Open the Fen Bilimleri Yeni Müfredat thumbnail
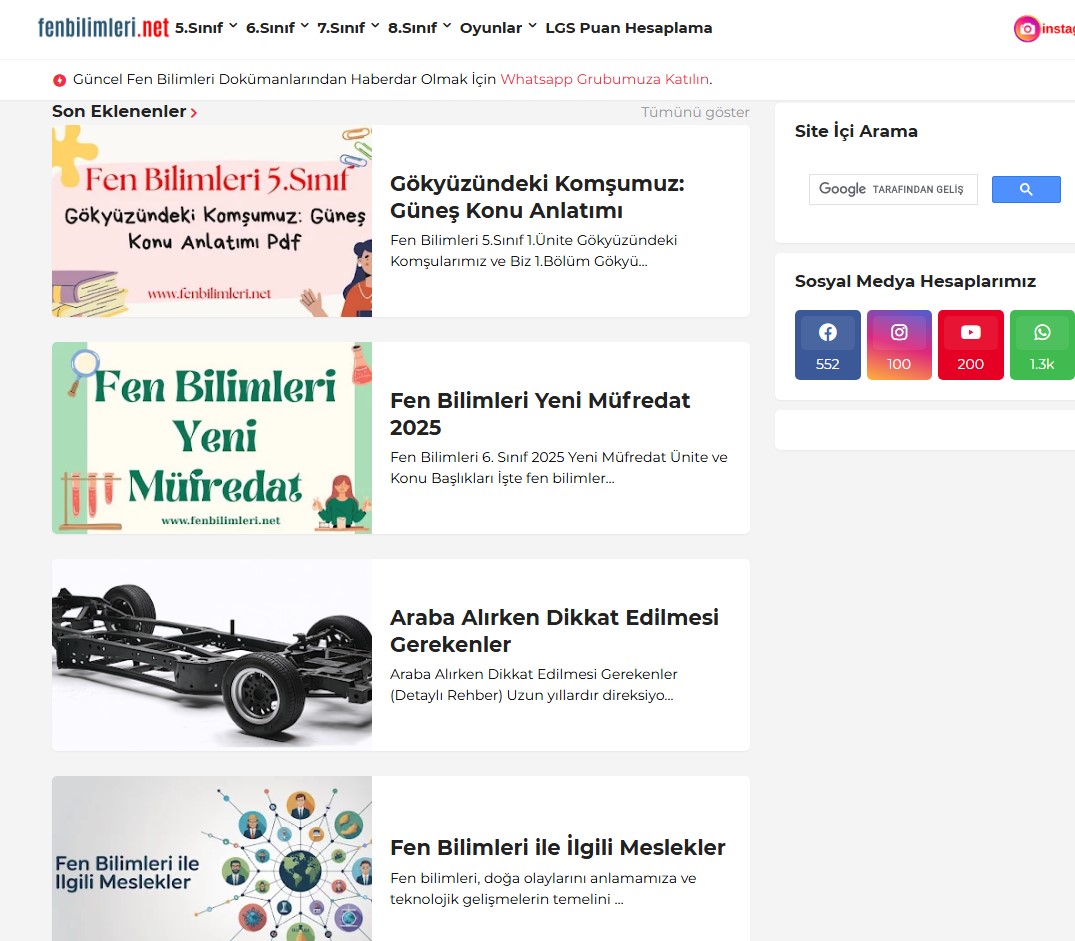Viewport: 1075px width, 941px height. tap(212, 438)
